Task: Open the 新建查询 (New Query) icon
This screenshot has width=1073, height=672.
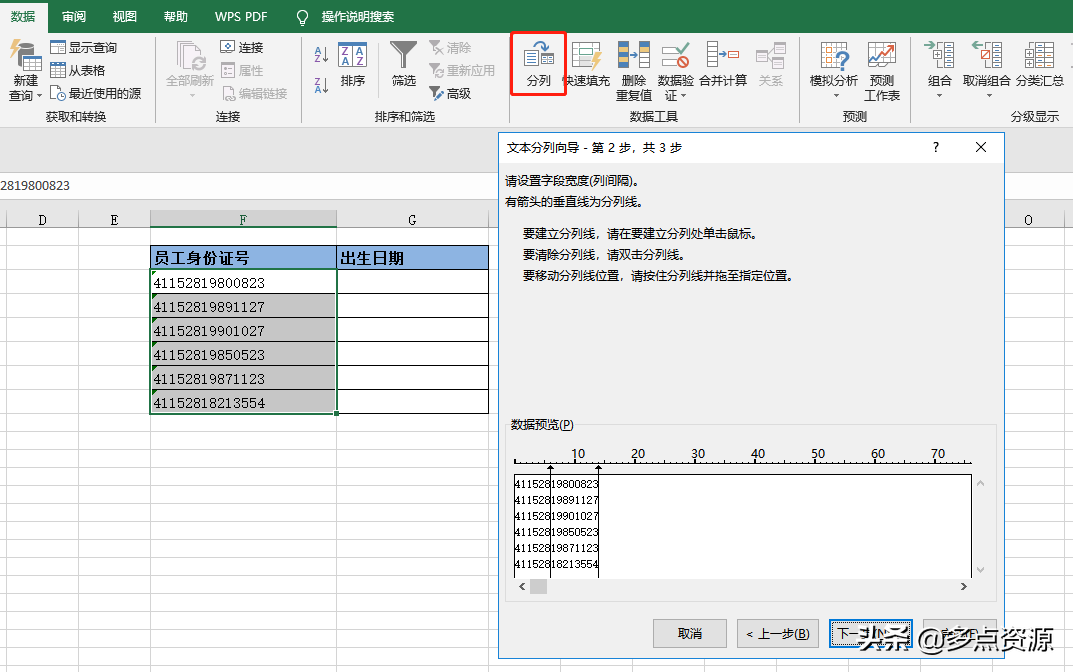Action: pyautogui.click(x=25, y=57)
